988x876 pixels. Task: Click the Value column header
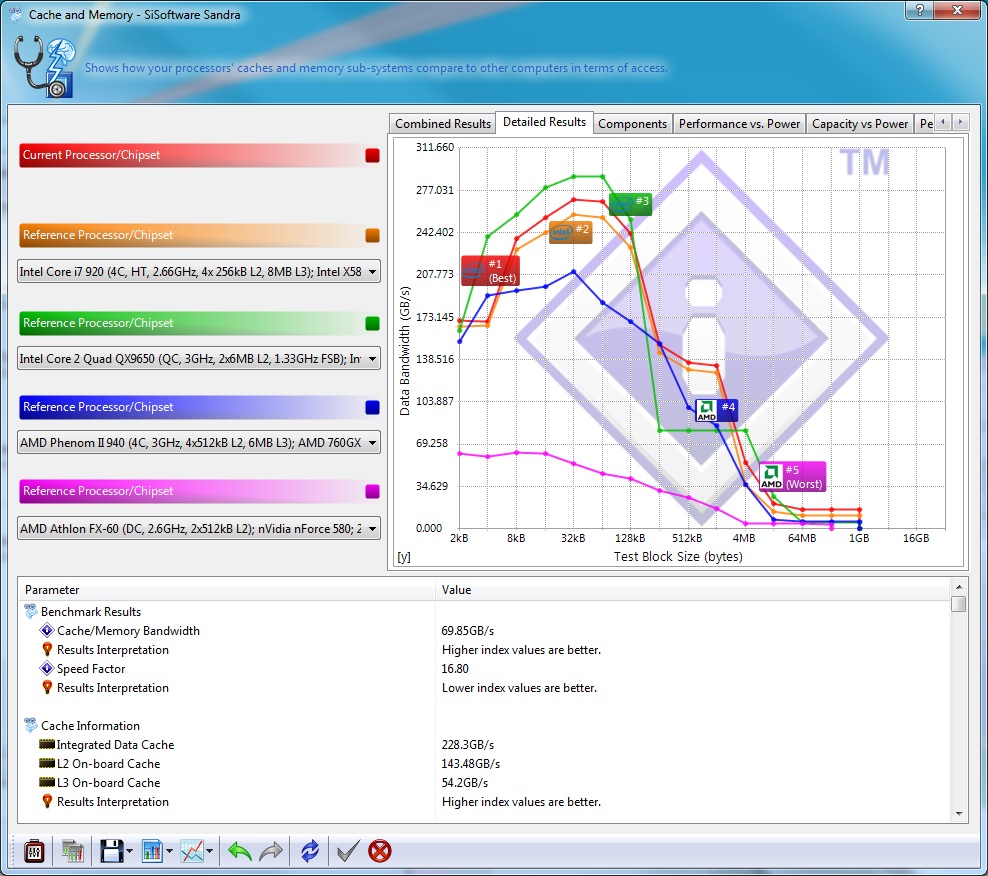point(693,590)
